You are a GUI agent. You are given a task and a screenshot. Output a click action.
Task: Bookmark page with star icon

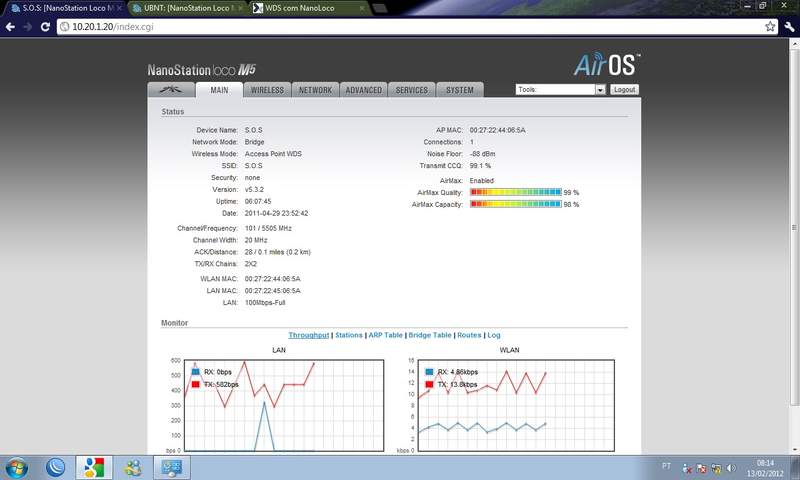(x=770, y=27)
